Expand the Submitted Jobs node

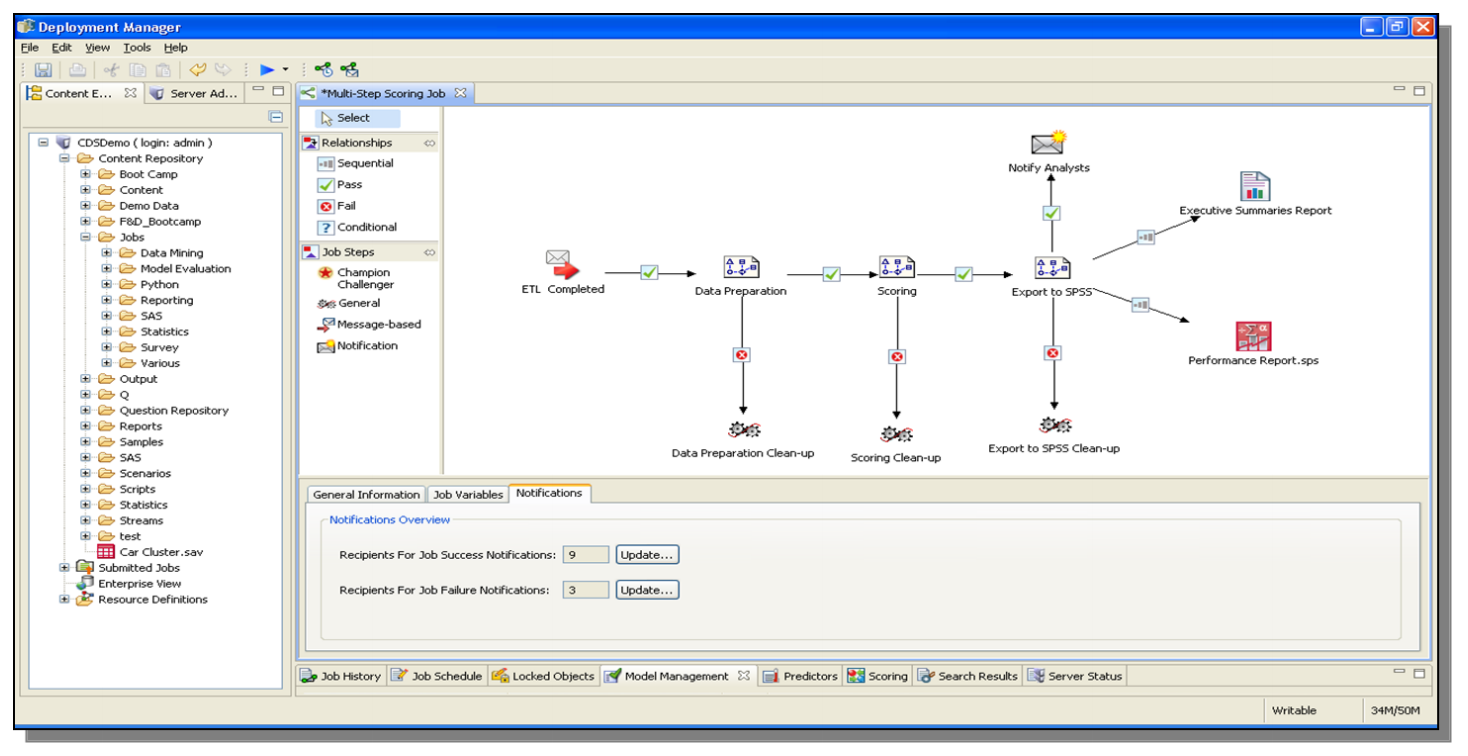65,568
